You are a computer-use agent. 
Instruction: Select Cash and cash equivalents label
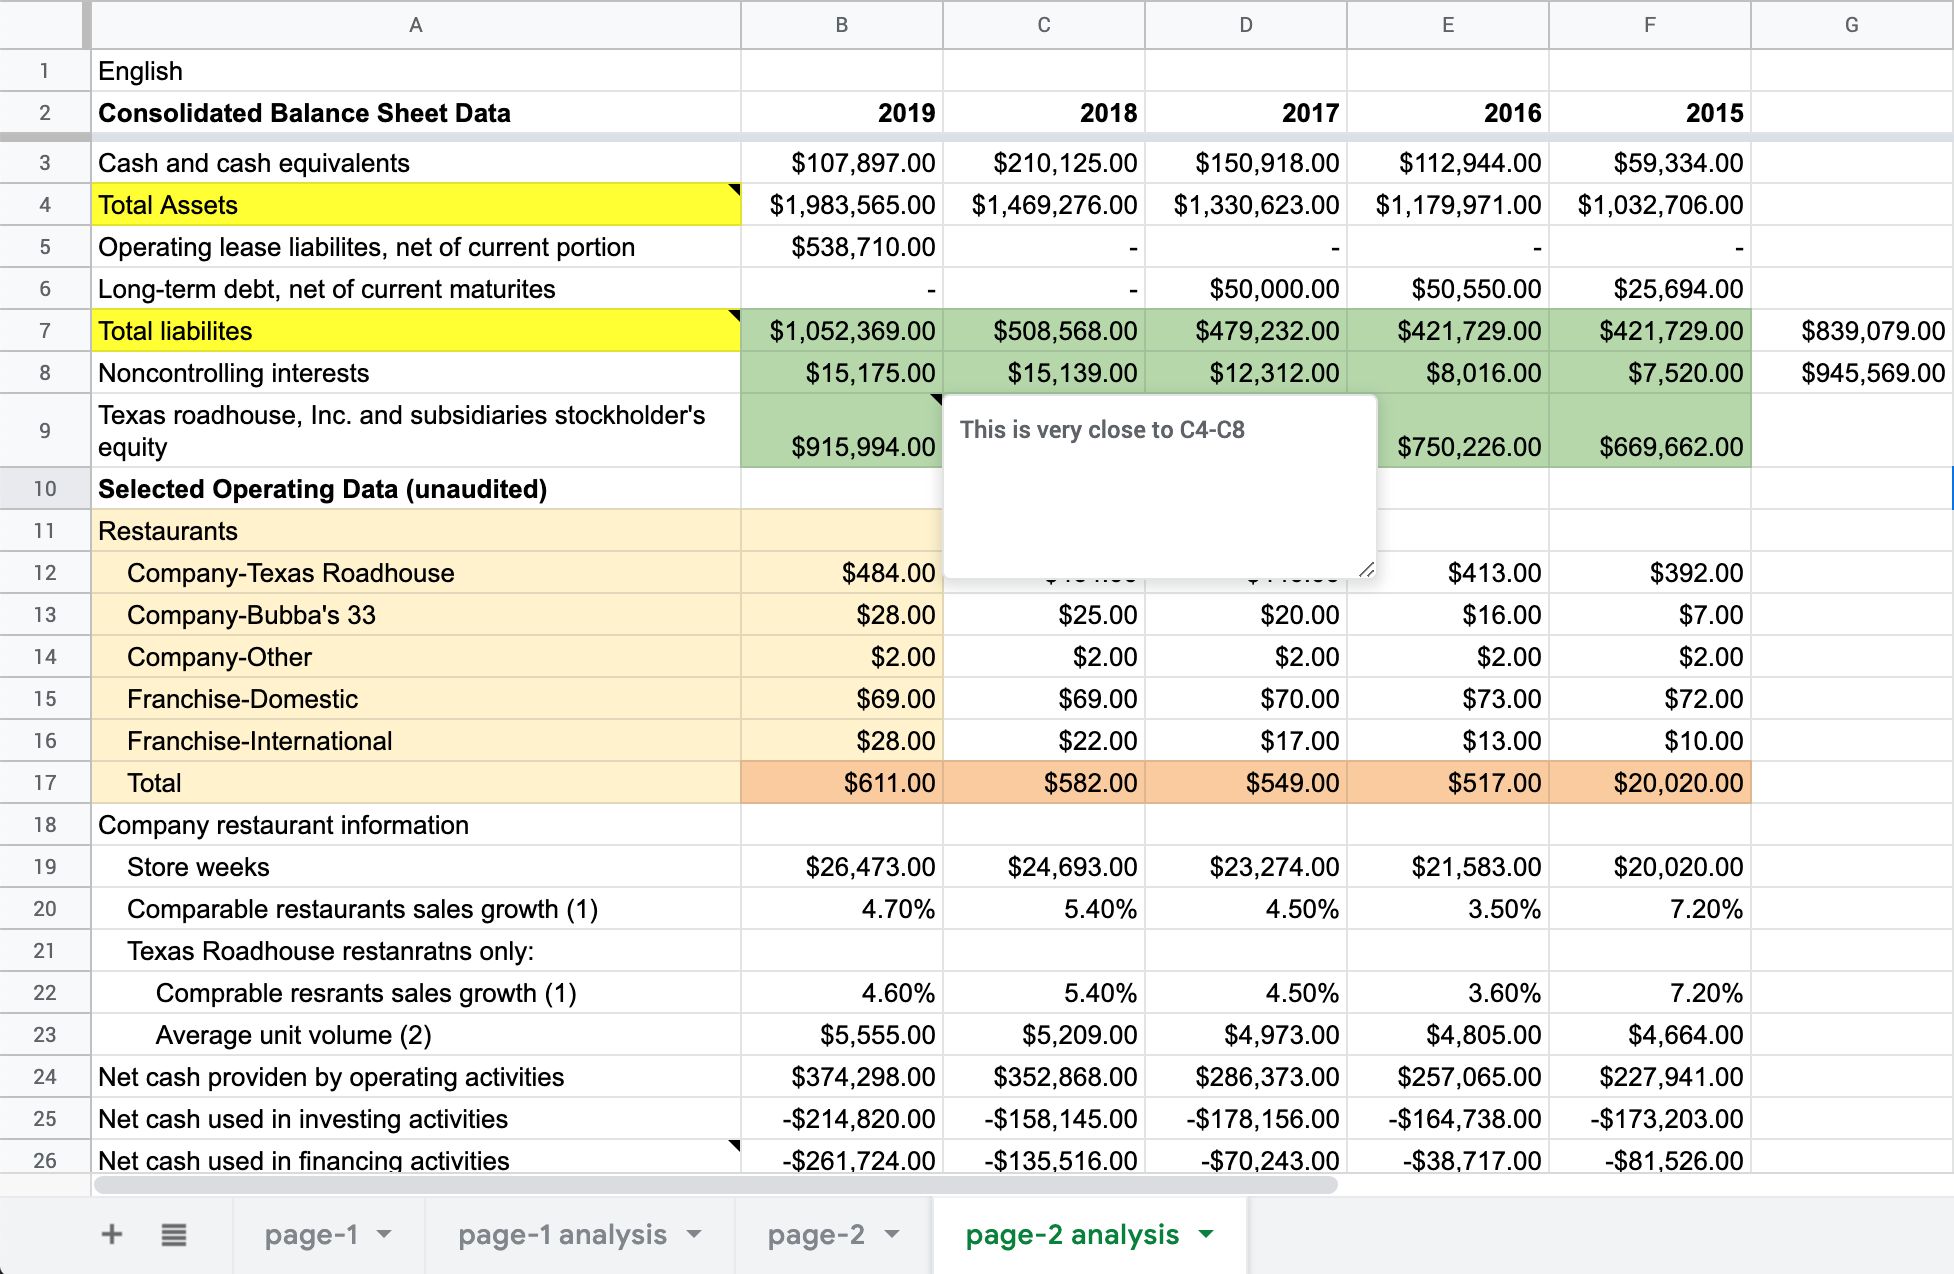(x=416, y=163)
